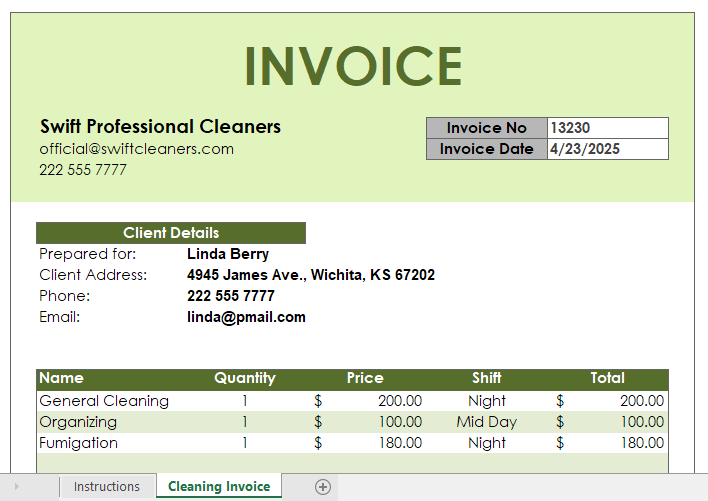
Task: Add a new sheet with plus icon
Action: [322, 487]
